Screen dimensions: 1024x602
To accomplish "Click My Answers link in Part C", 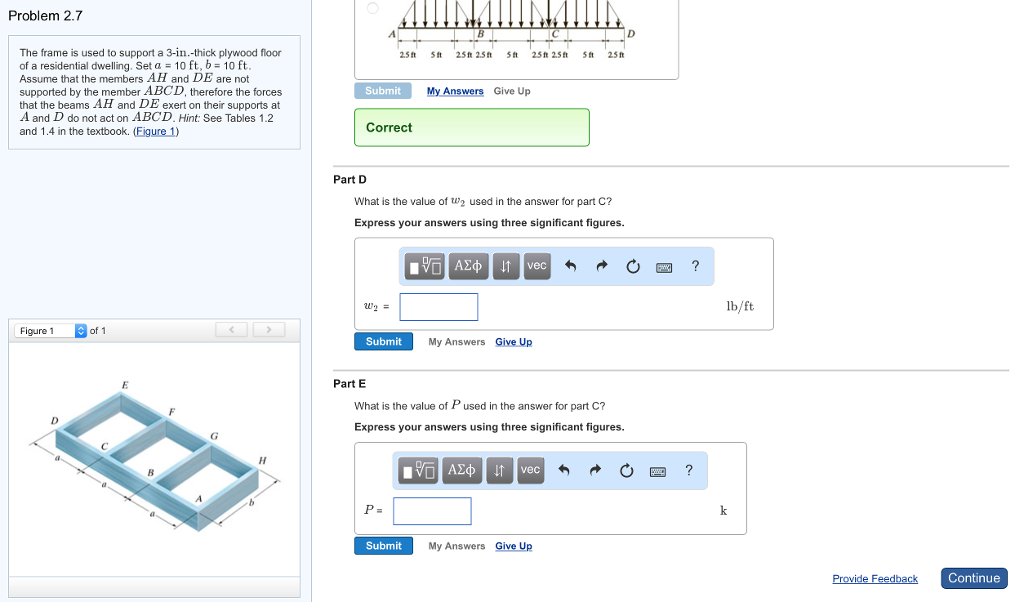I will tap(455, 91).
